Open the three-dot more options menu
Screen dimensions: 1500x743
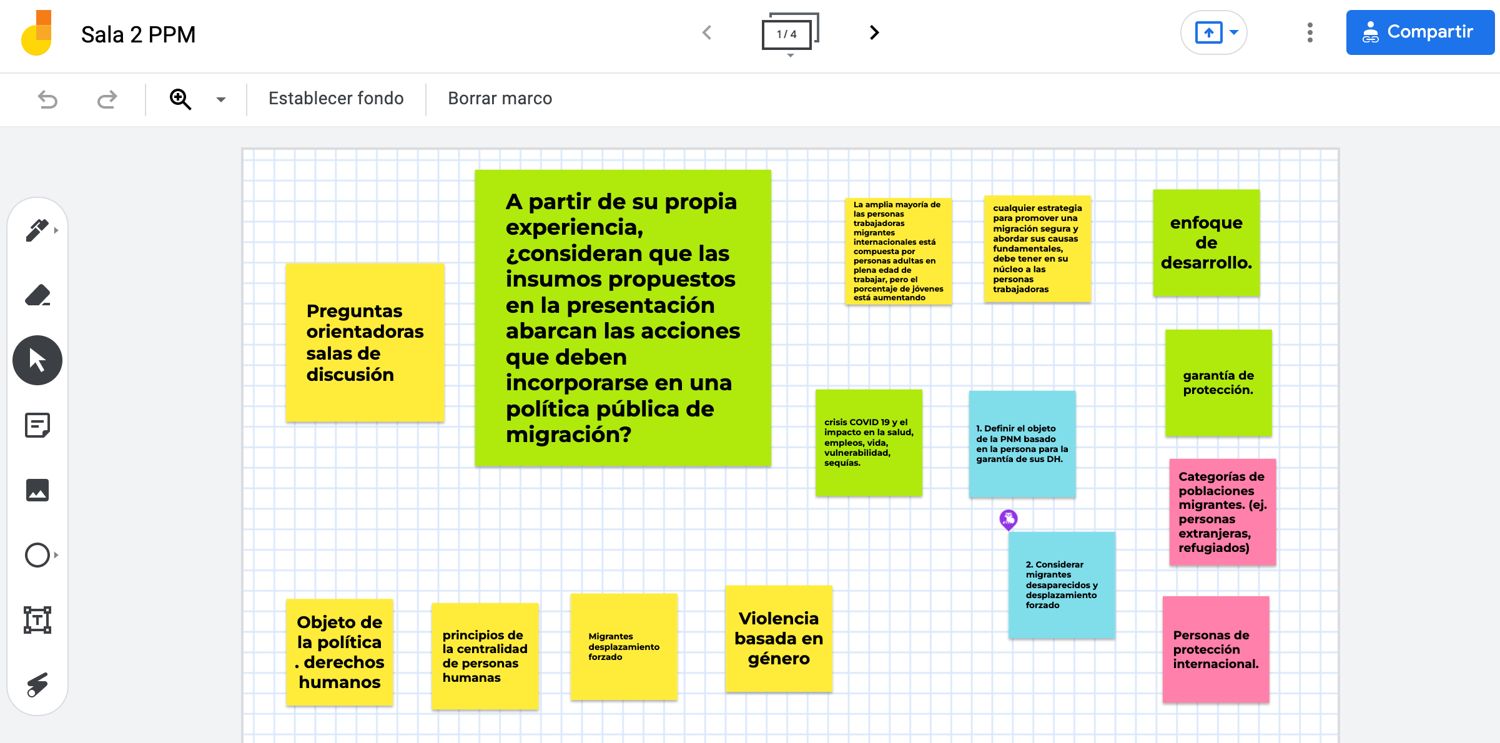(x=1309, y=33)
